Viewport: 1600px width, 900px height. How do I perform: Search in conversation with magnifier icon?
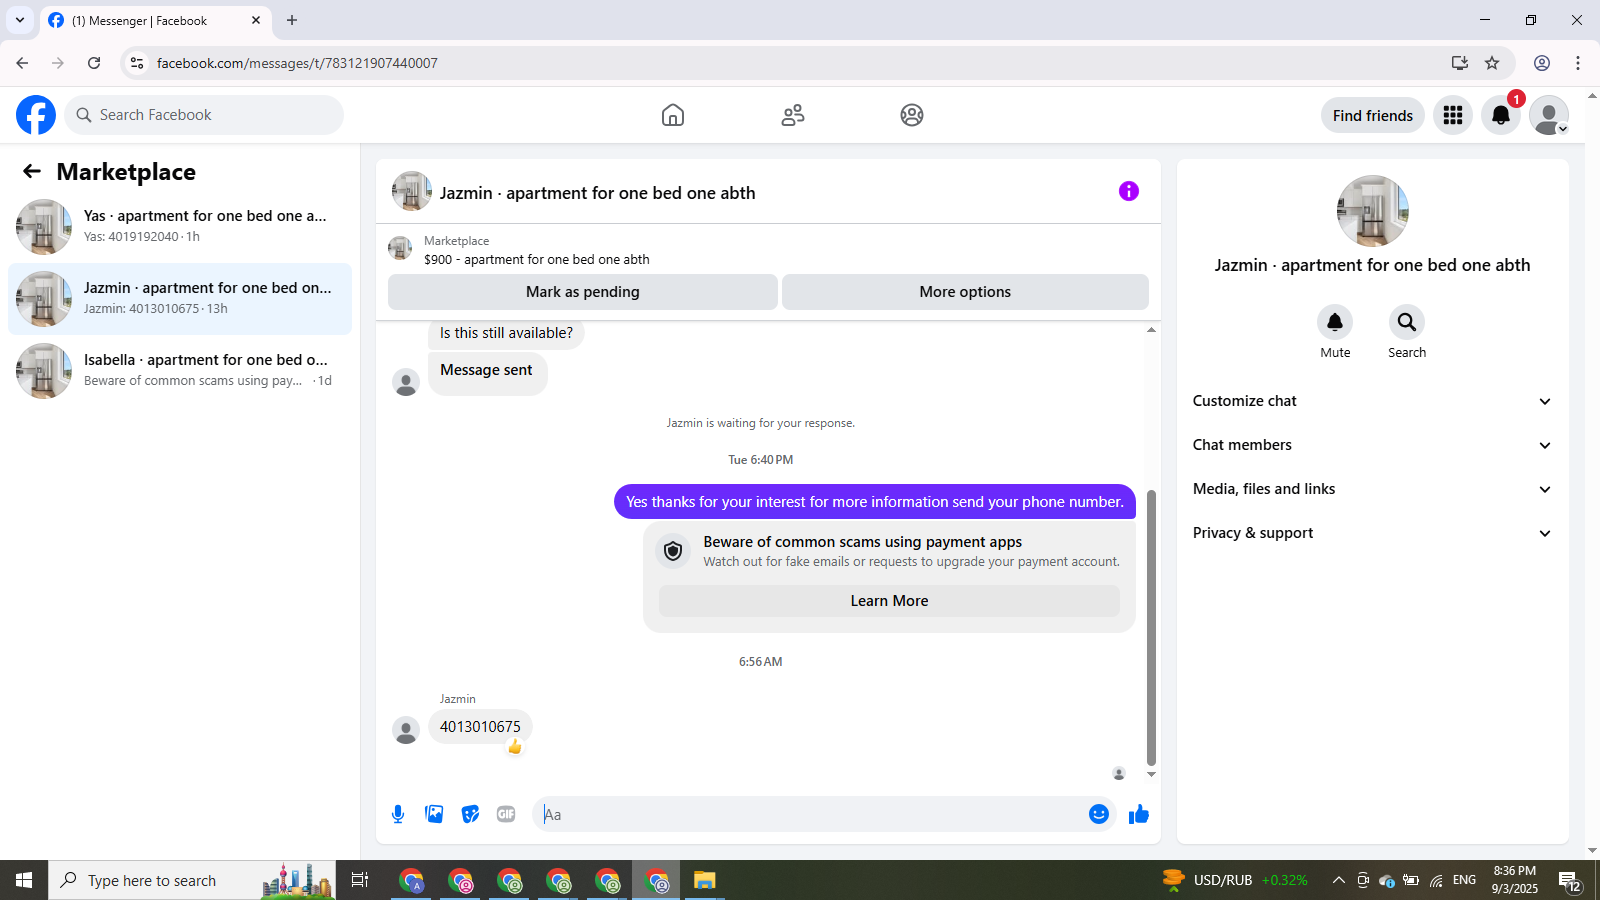click(x=1407, y=322)
